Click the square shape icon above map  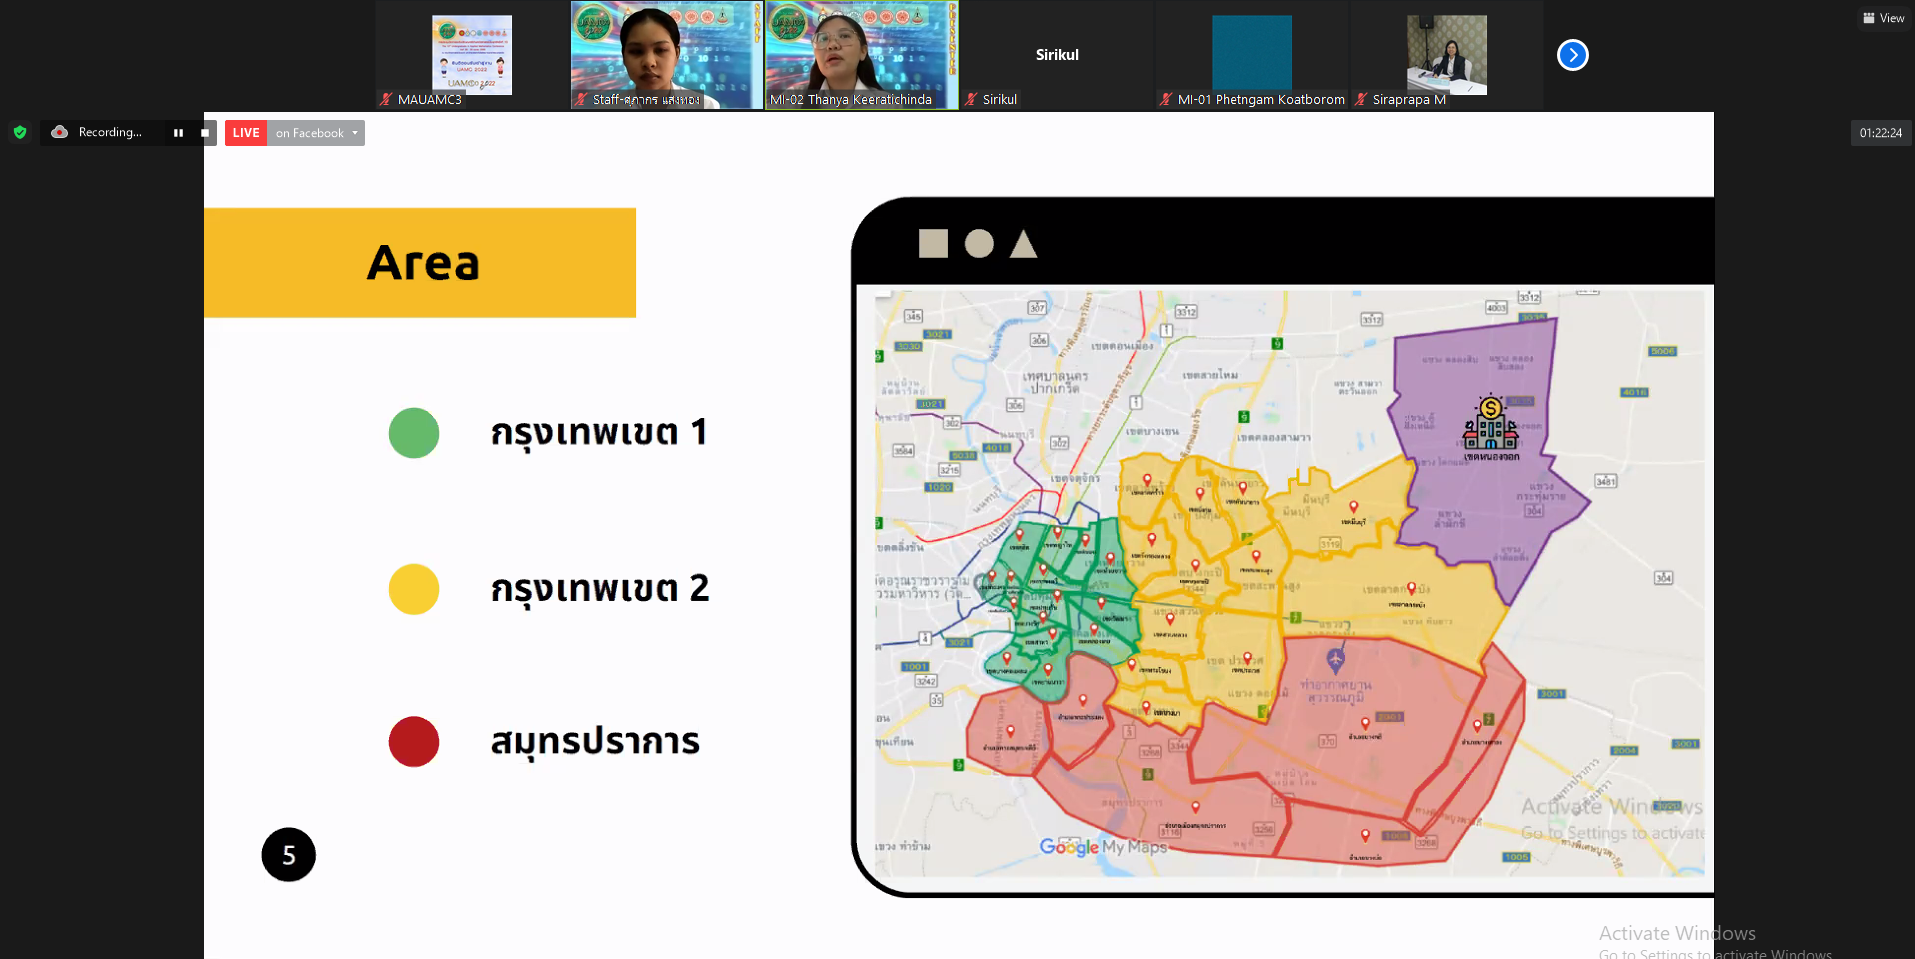click(x=933, y=243)
